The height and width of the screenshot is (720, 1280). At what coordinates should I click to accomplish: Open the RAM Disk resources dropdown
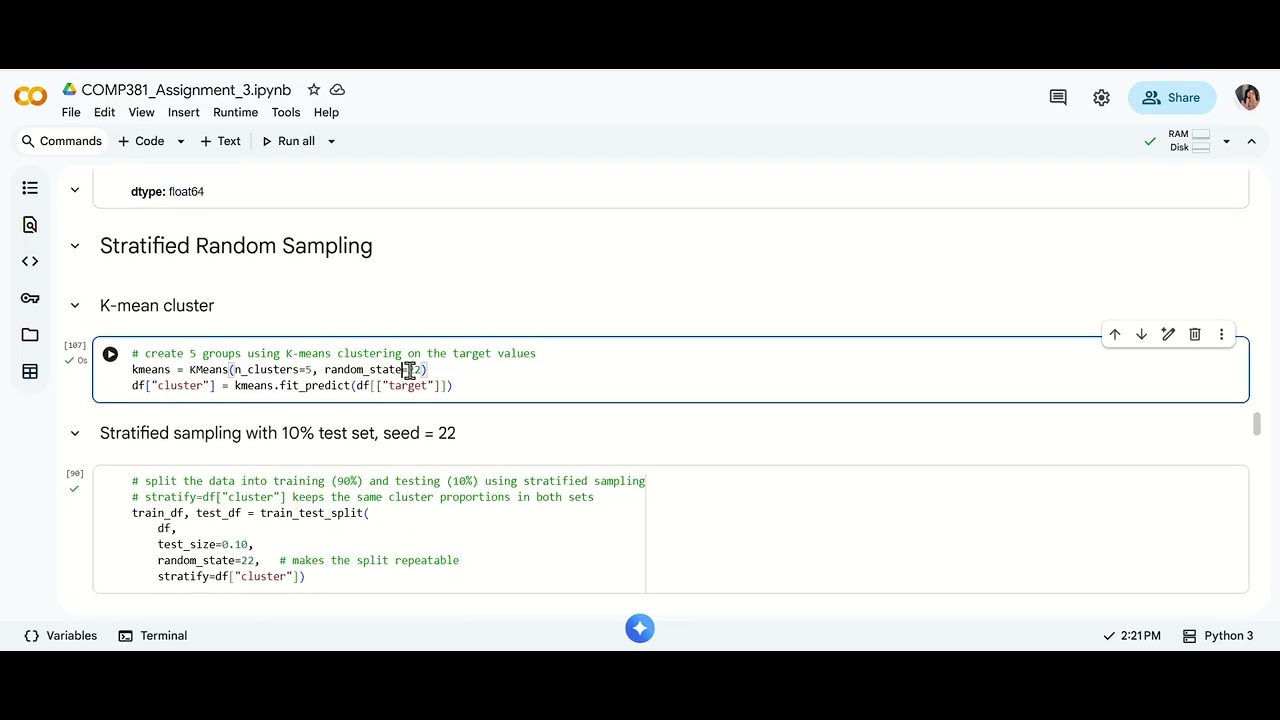click(1227, 141)
